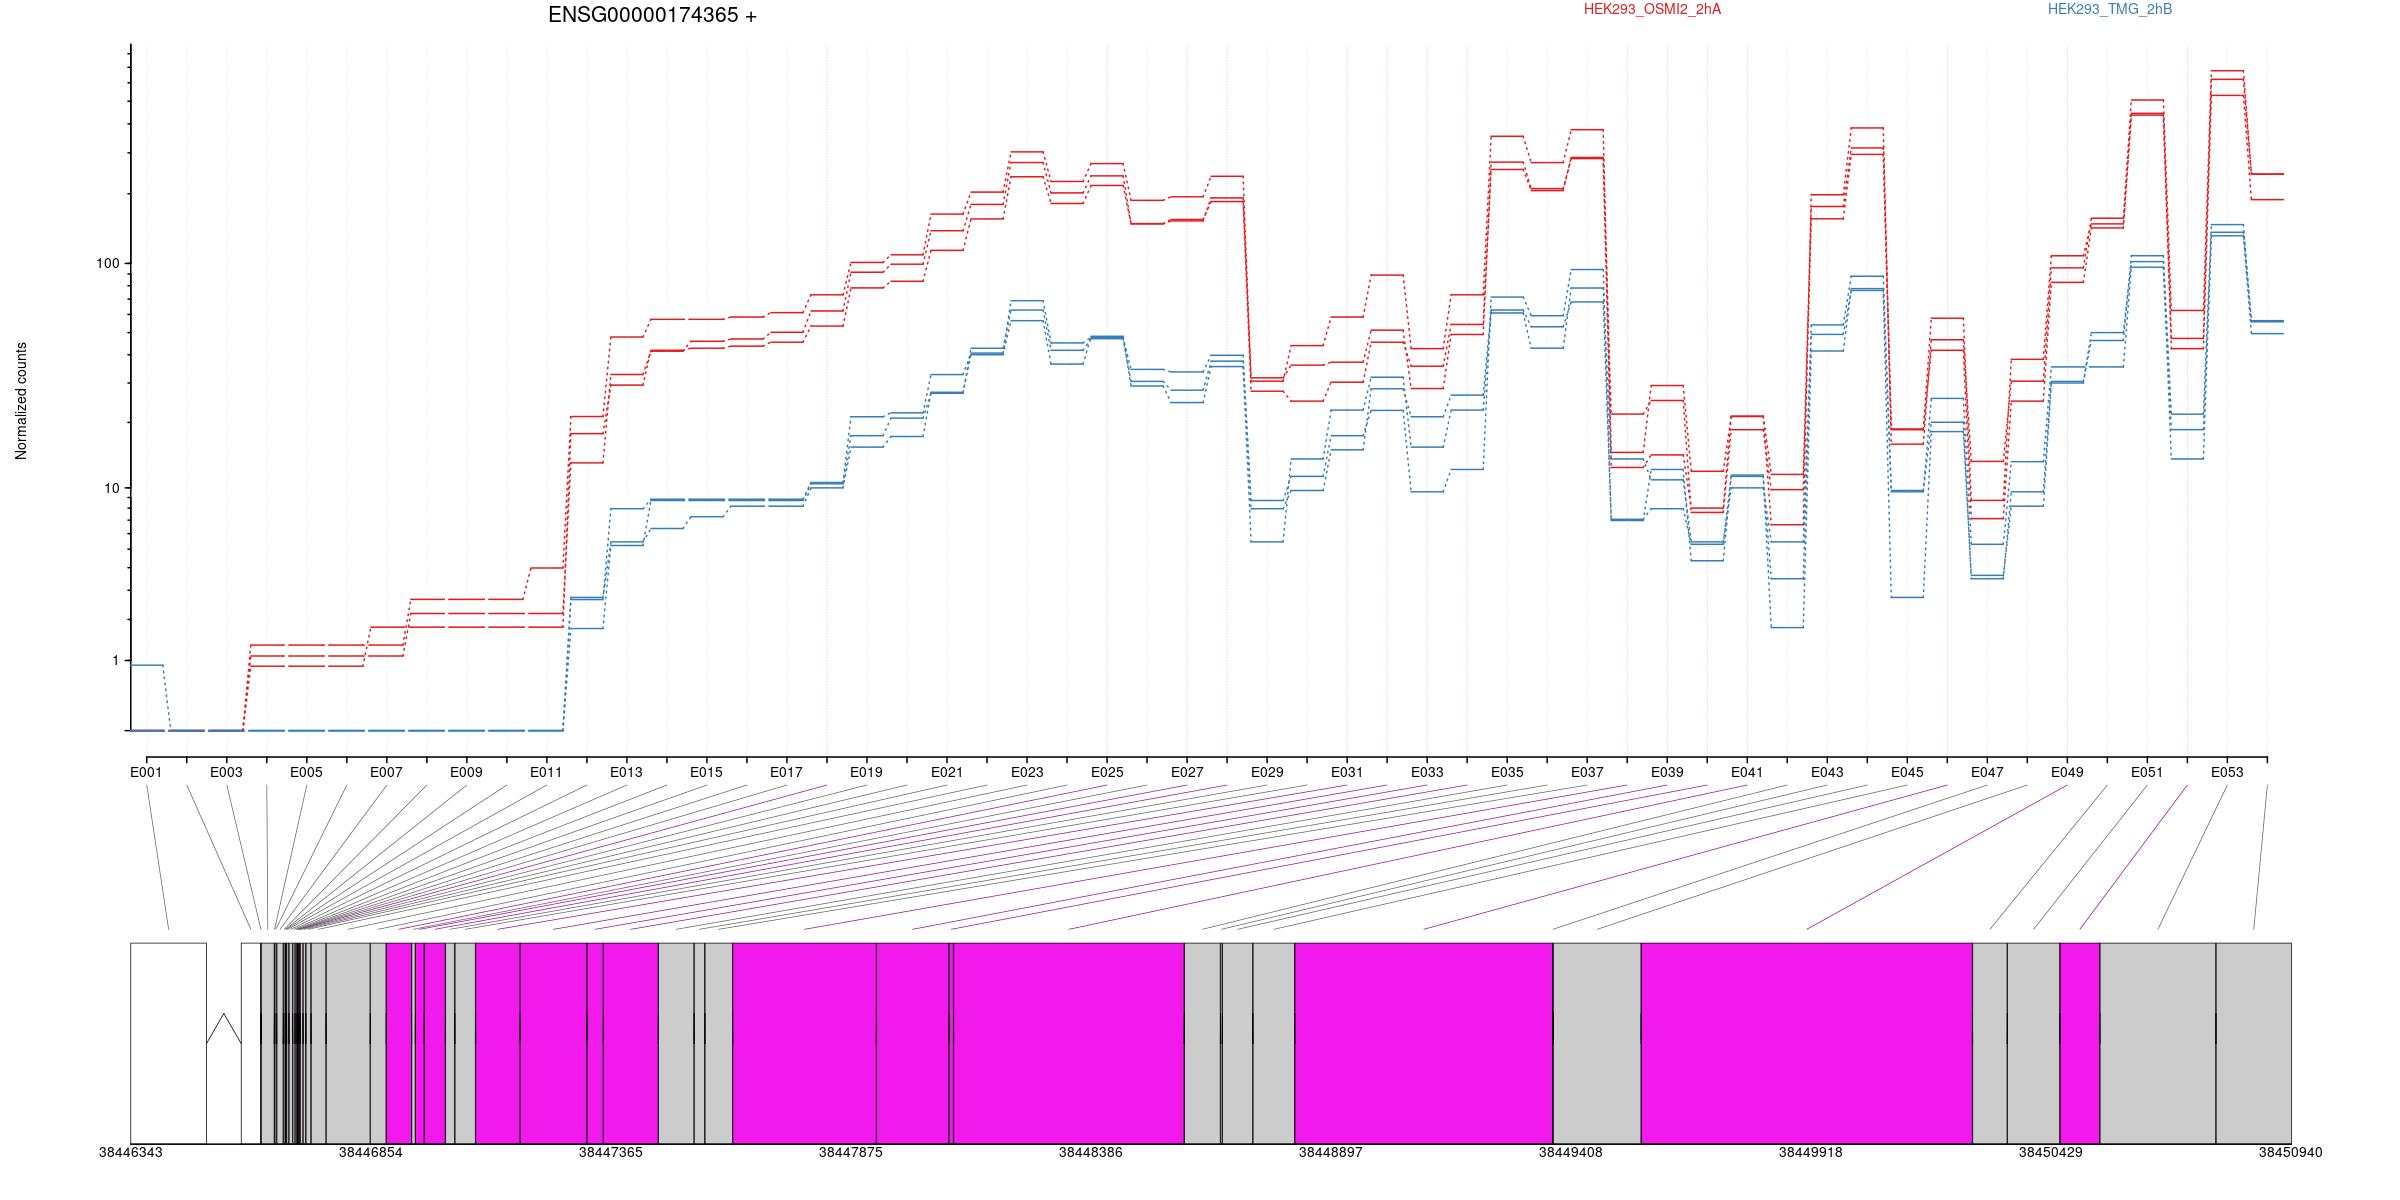Viewport: 2400px width, 1200px height.
Task: Select exon label E017
Action: click(x=786, y=773)
